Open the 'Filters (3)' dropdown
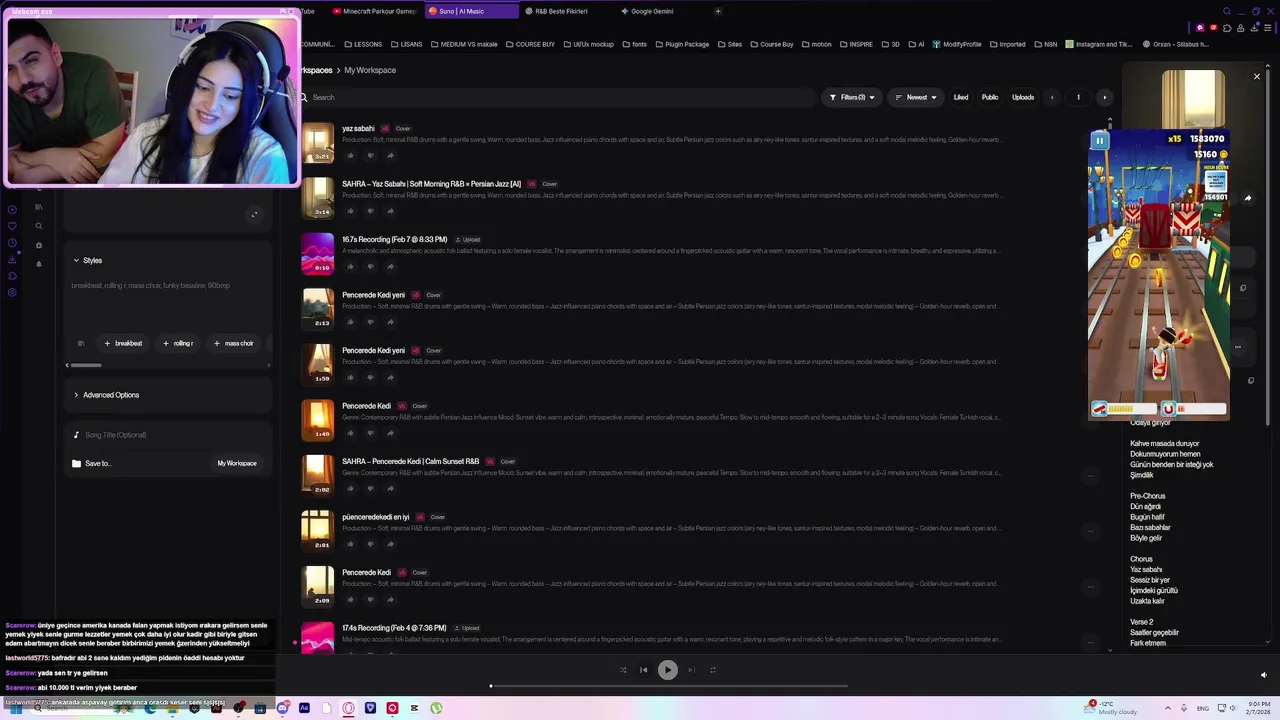Screen dimensions: 1280x720 click(x=852, y=97)
